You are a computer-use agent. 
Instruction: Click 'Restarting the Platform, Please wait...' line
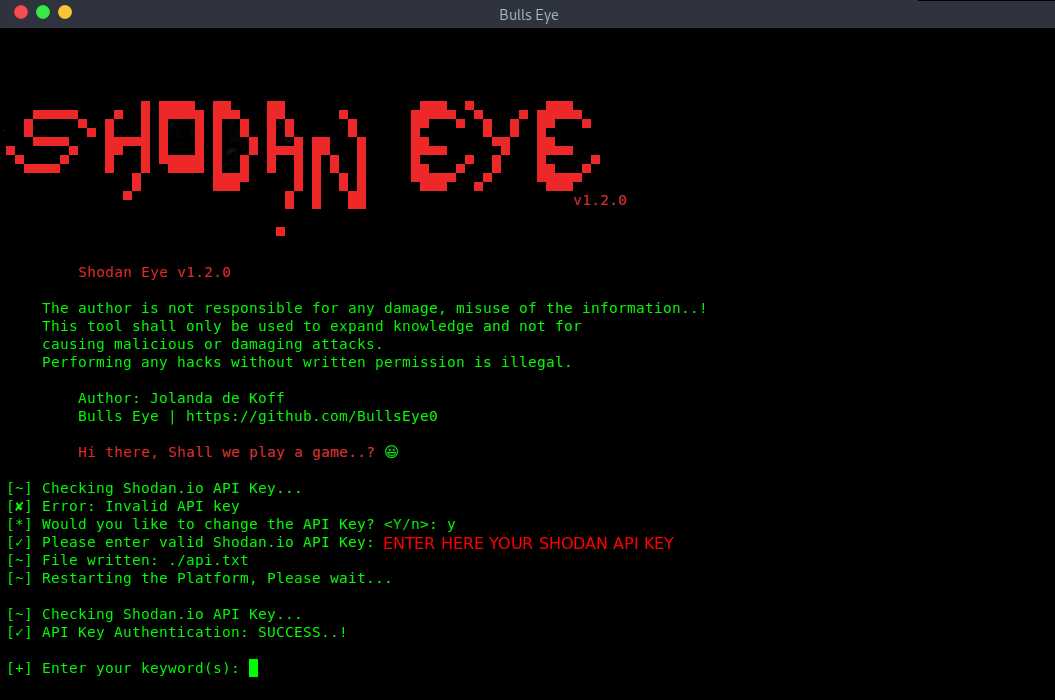217,578
